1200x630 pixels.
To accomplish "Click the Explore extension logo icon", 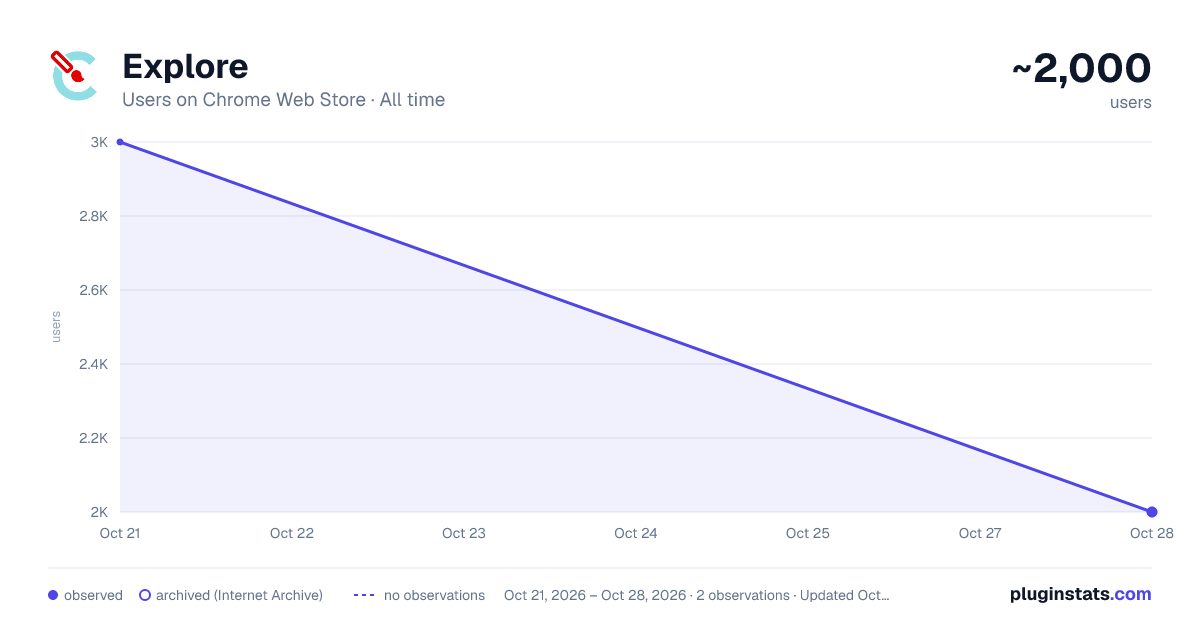I will click(74, 75).
